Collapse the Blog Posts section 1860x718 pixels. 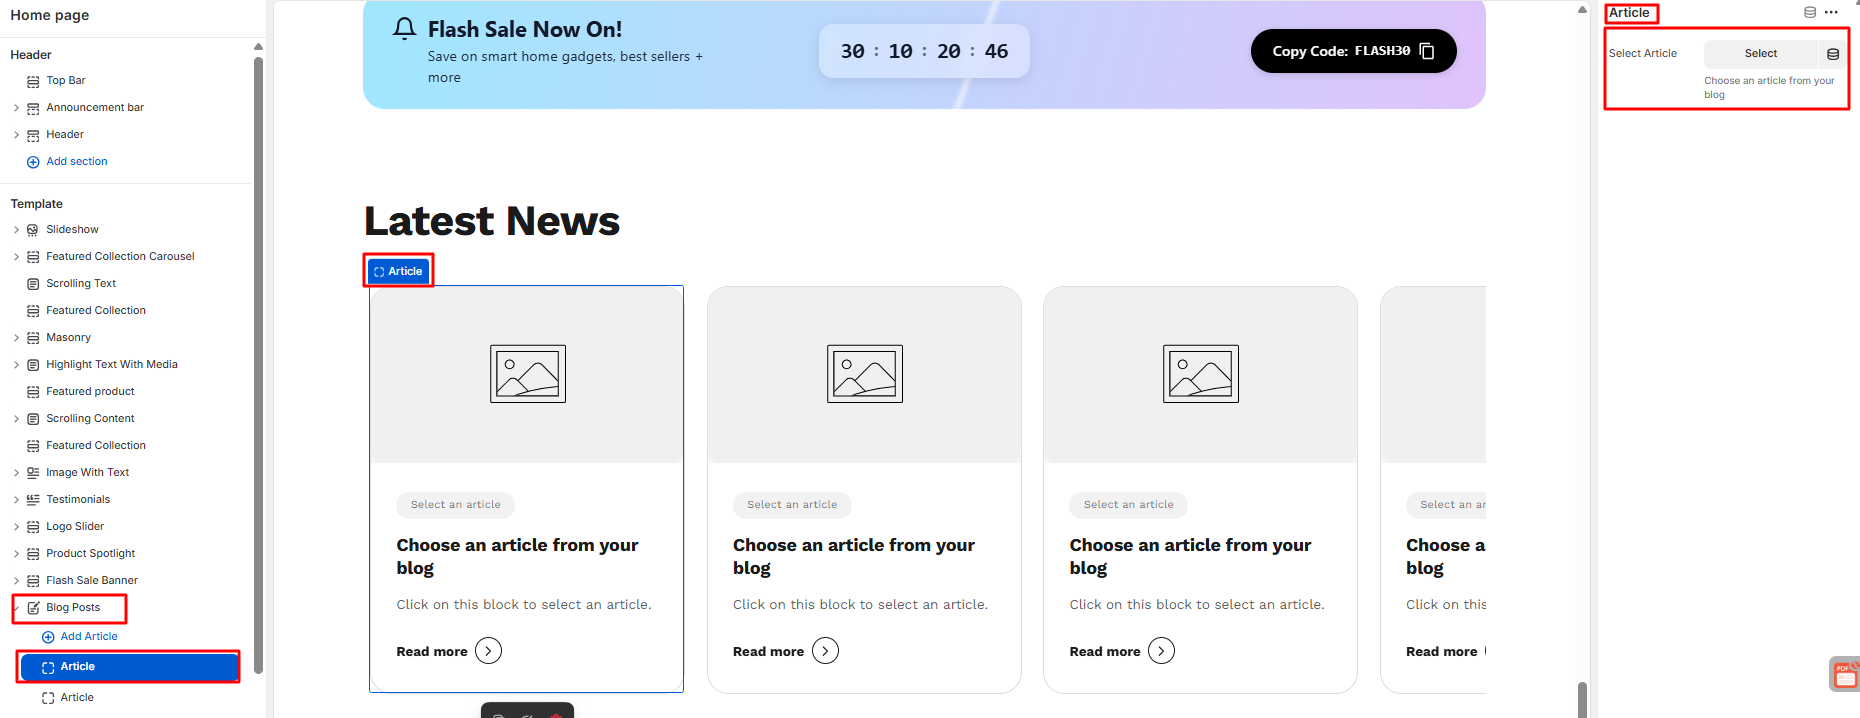click(x=16, y=608)
